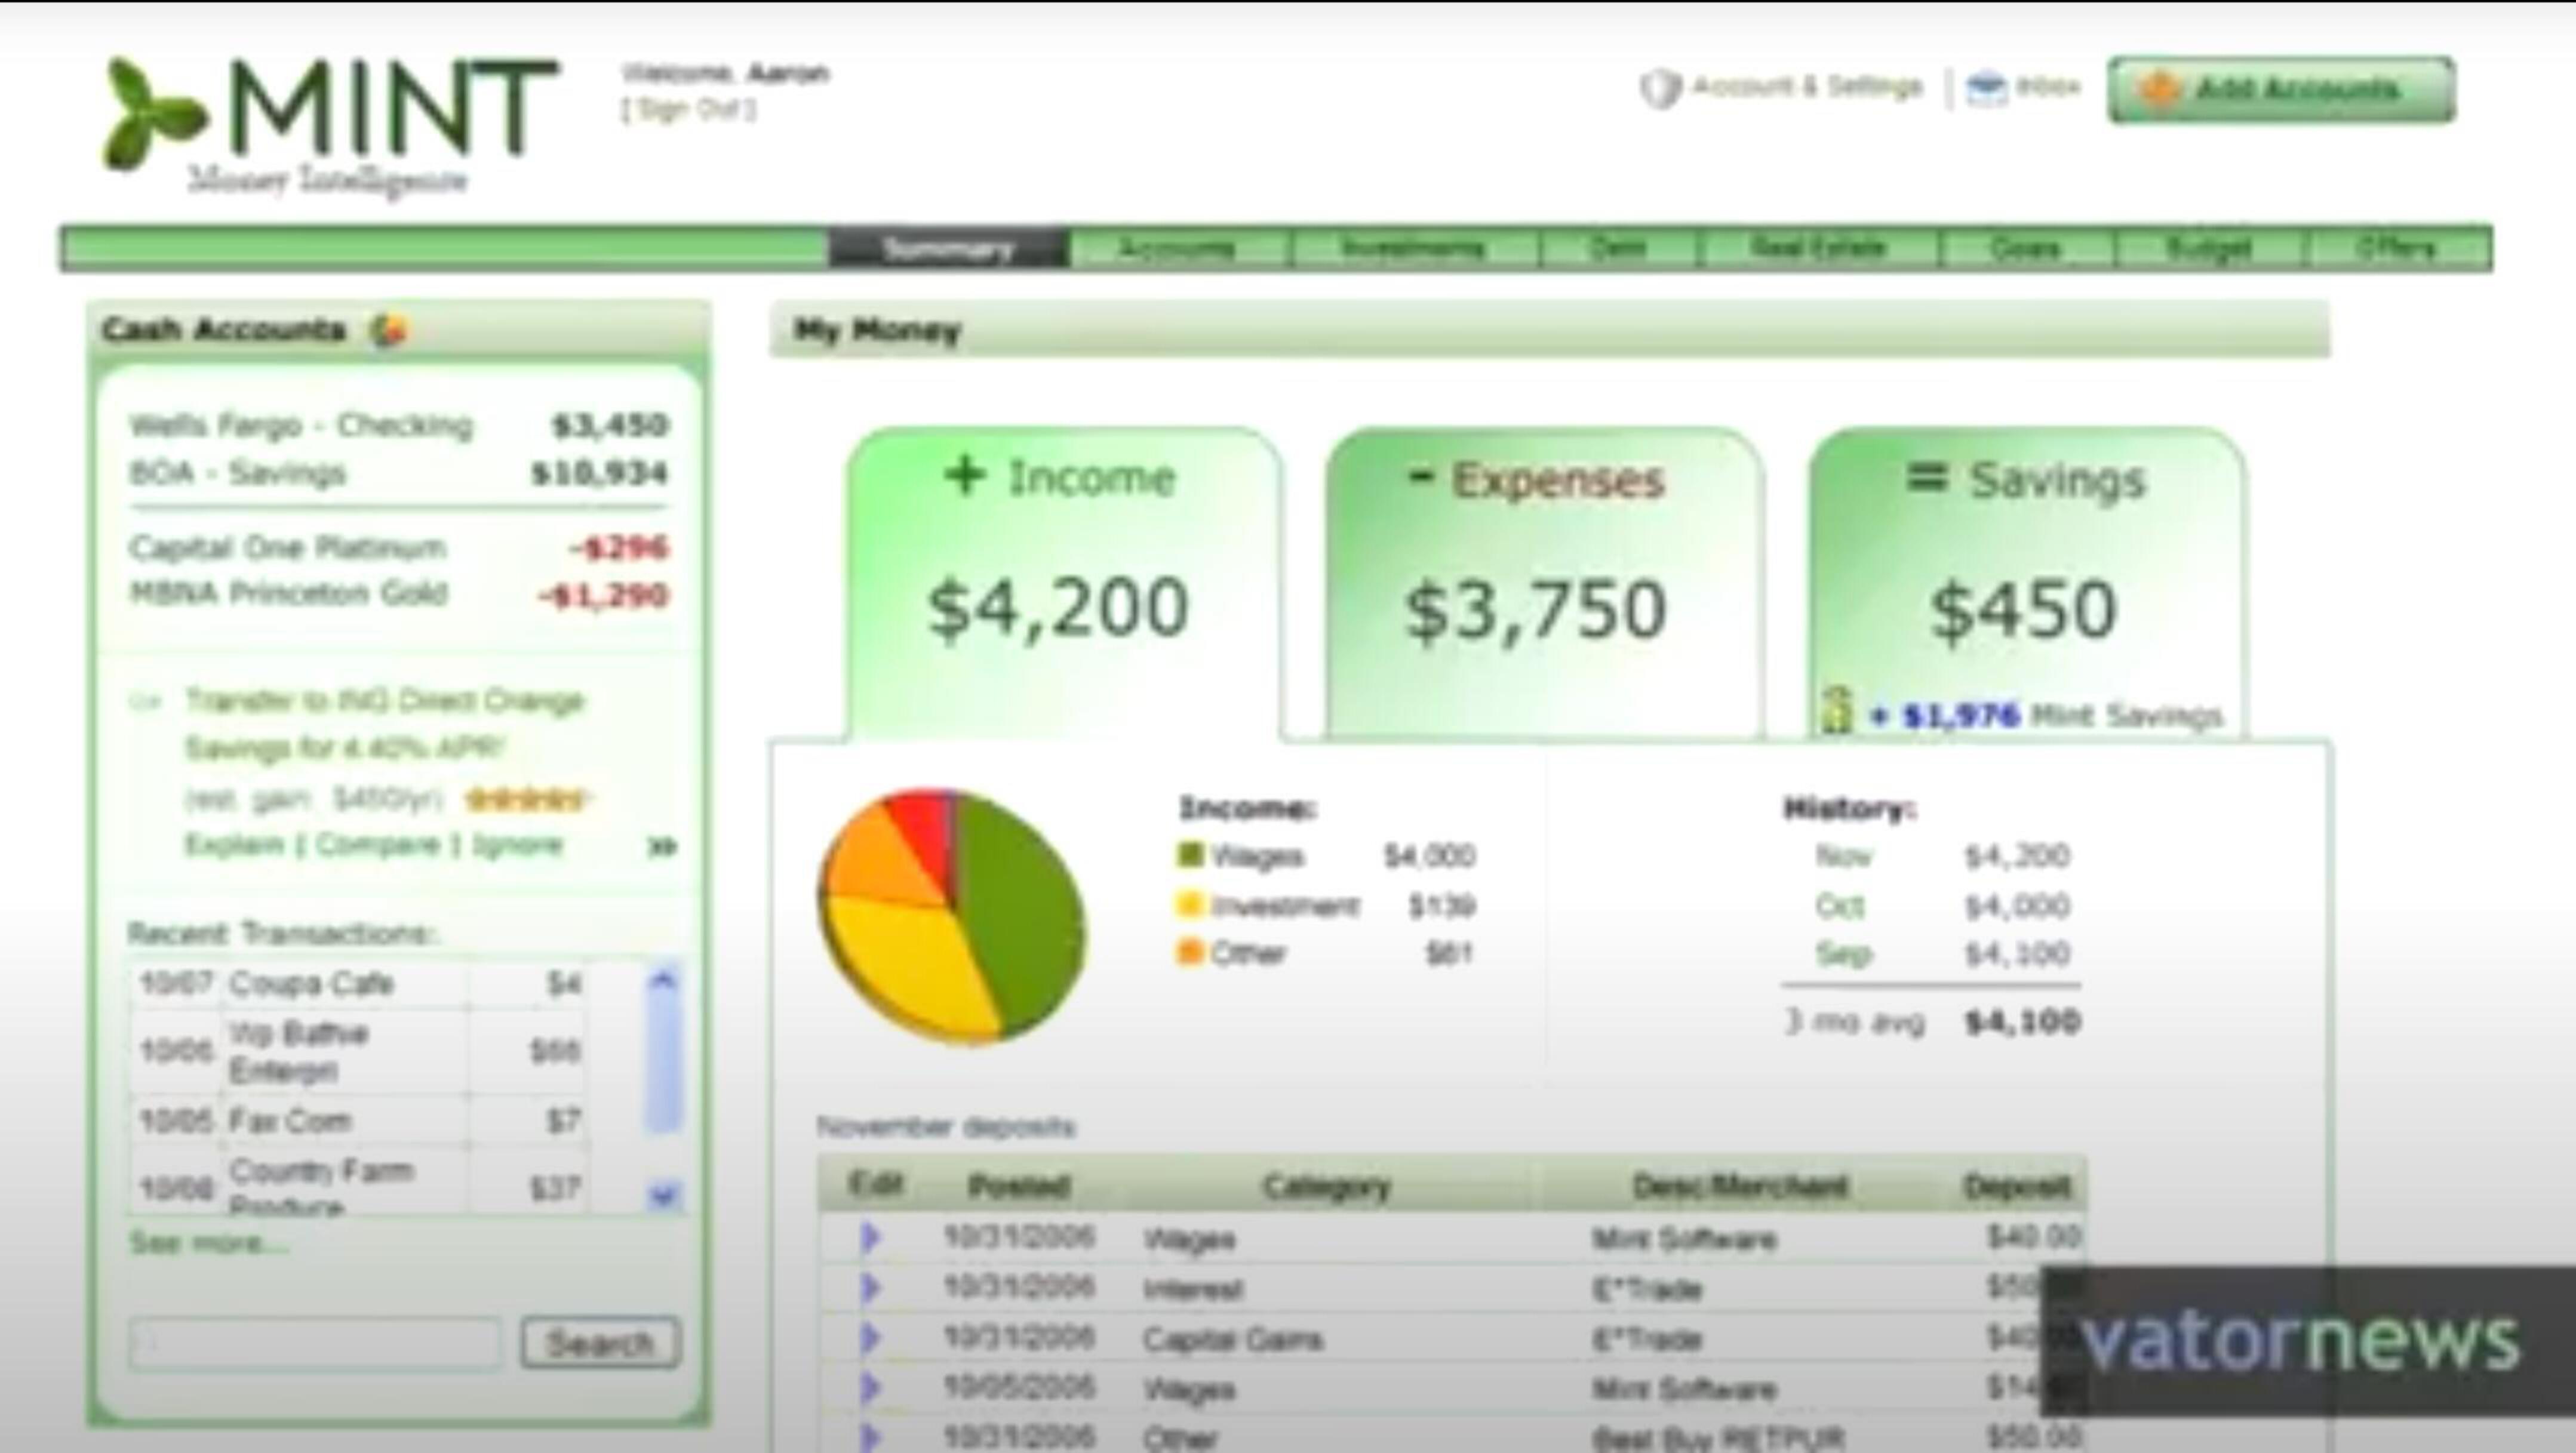
Task: Click the BOA - Savings account
Action: point(399,473)
